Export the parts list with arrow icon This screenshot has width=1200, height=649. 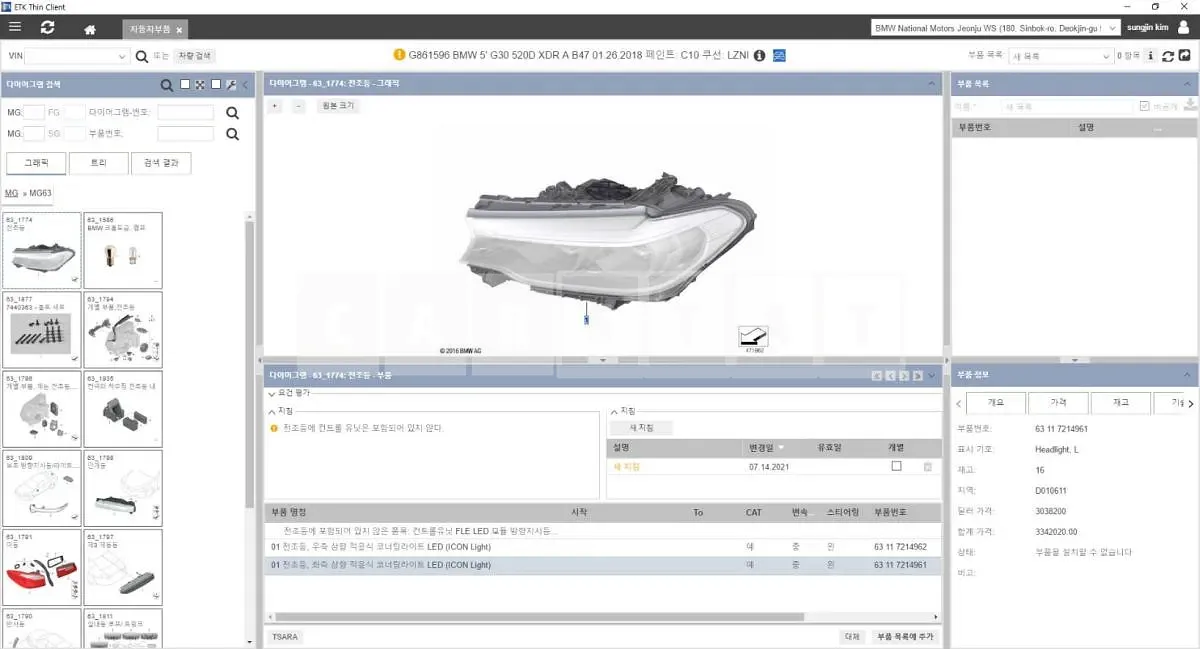1185,57
